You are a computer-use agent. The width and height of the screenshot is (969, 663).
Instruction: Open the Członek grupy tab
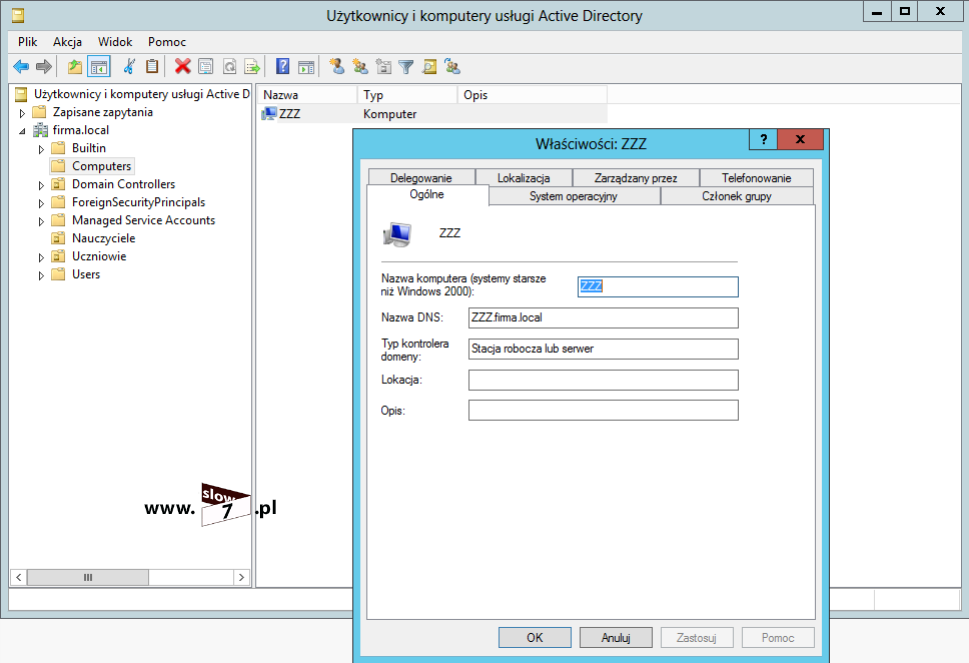tap(737, 197)
